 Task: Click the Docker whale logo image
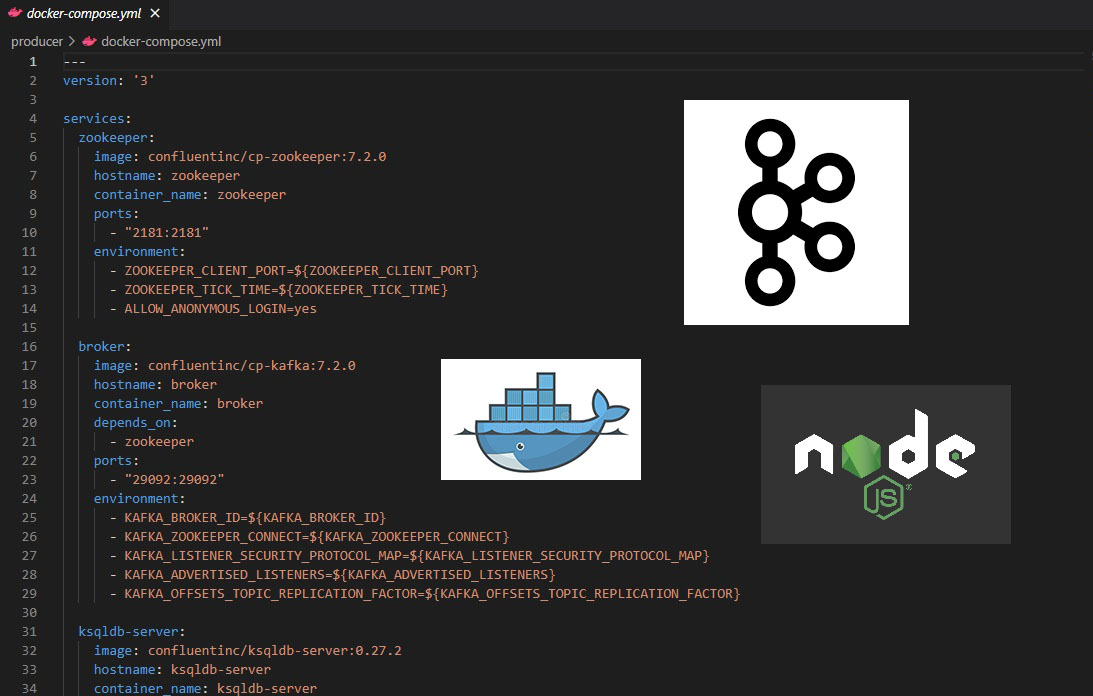point(540,419)
